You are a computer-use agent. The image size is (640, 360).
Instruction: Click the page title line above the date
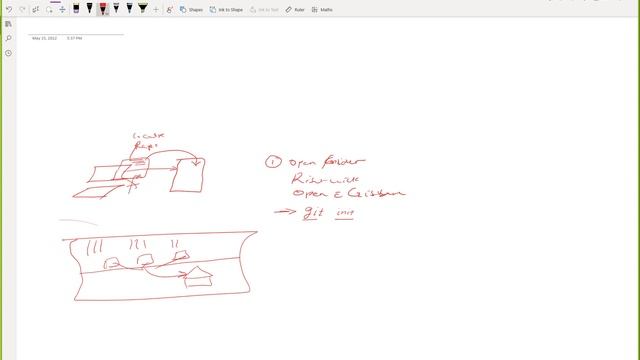(x=76, y=34)
